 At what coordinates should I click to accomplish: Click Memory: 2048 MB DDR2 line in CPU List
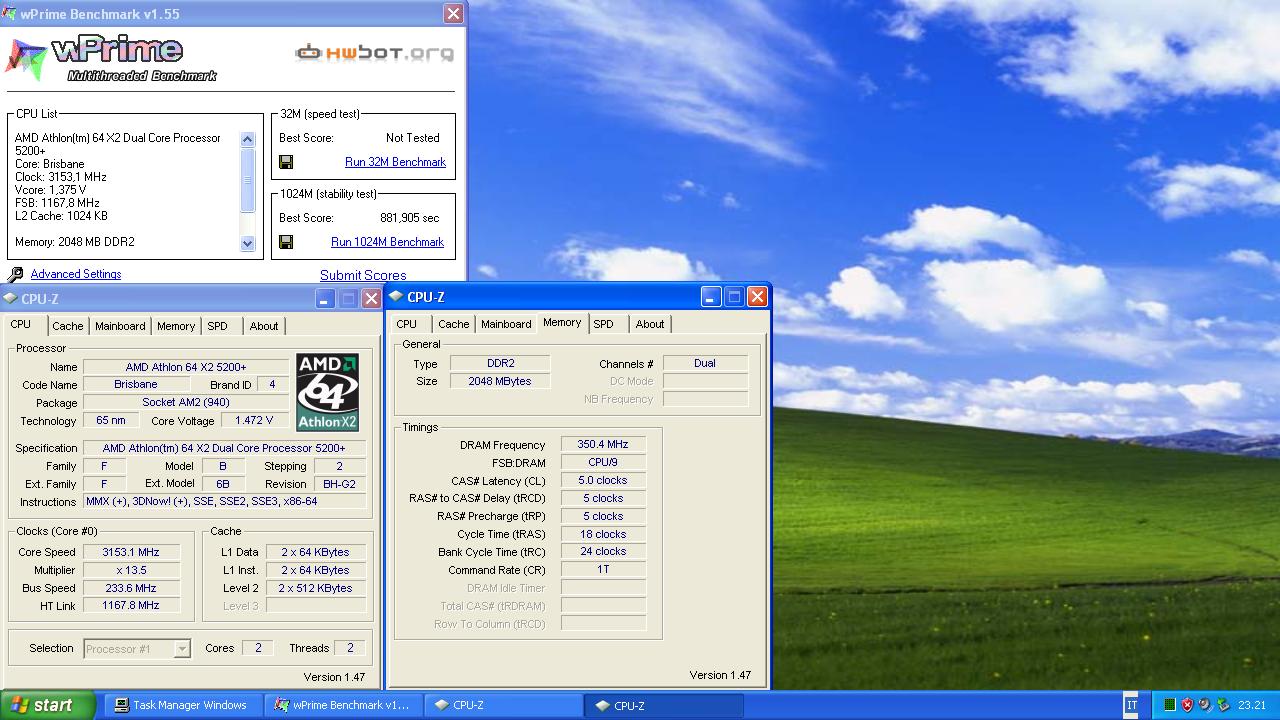coord(75,242)
